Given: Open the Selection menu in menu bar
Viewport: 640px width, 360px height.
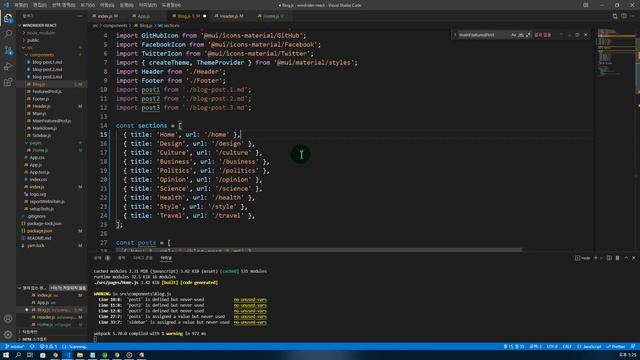Looking at the screenshot, I should pyautogui.click(x=63, y=5).
